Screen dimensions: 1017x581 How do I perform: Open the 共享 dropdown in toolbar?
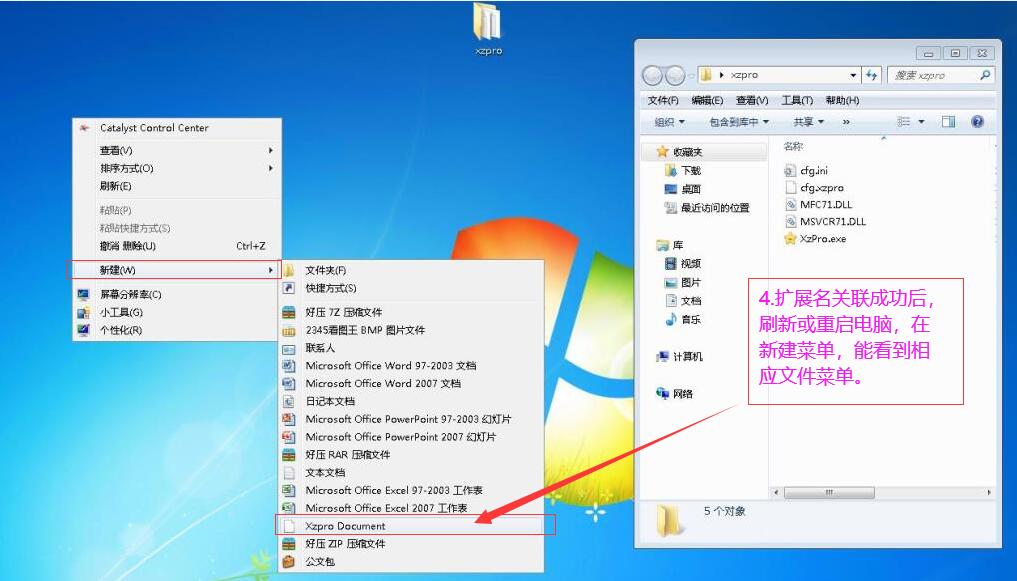click(808, 121)
